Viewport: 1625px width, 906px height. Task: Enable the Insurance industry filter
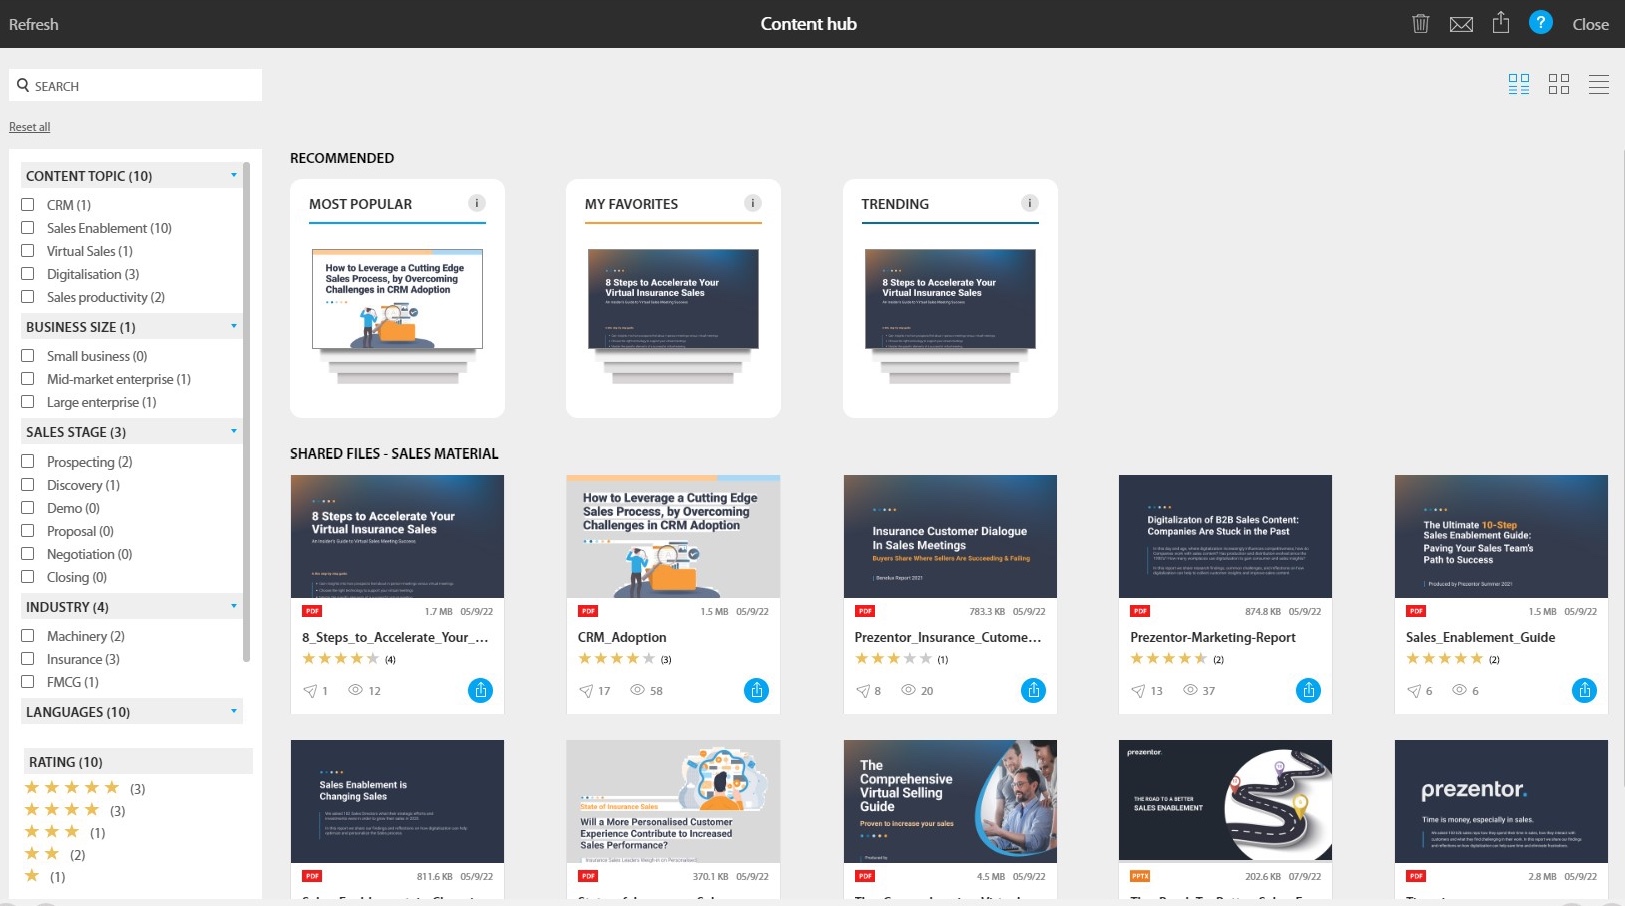[27, 659]
